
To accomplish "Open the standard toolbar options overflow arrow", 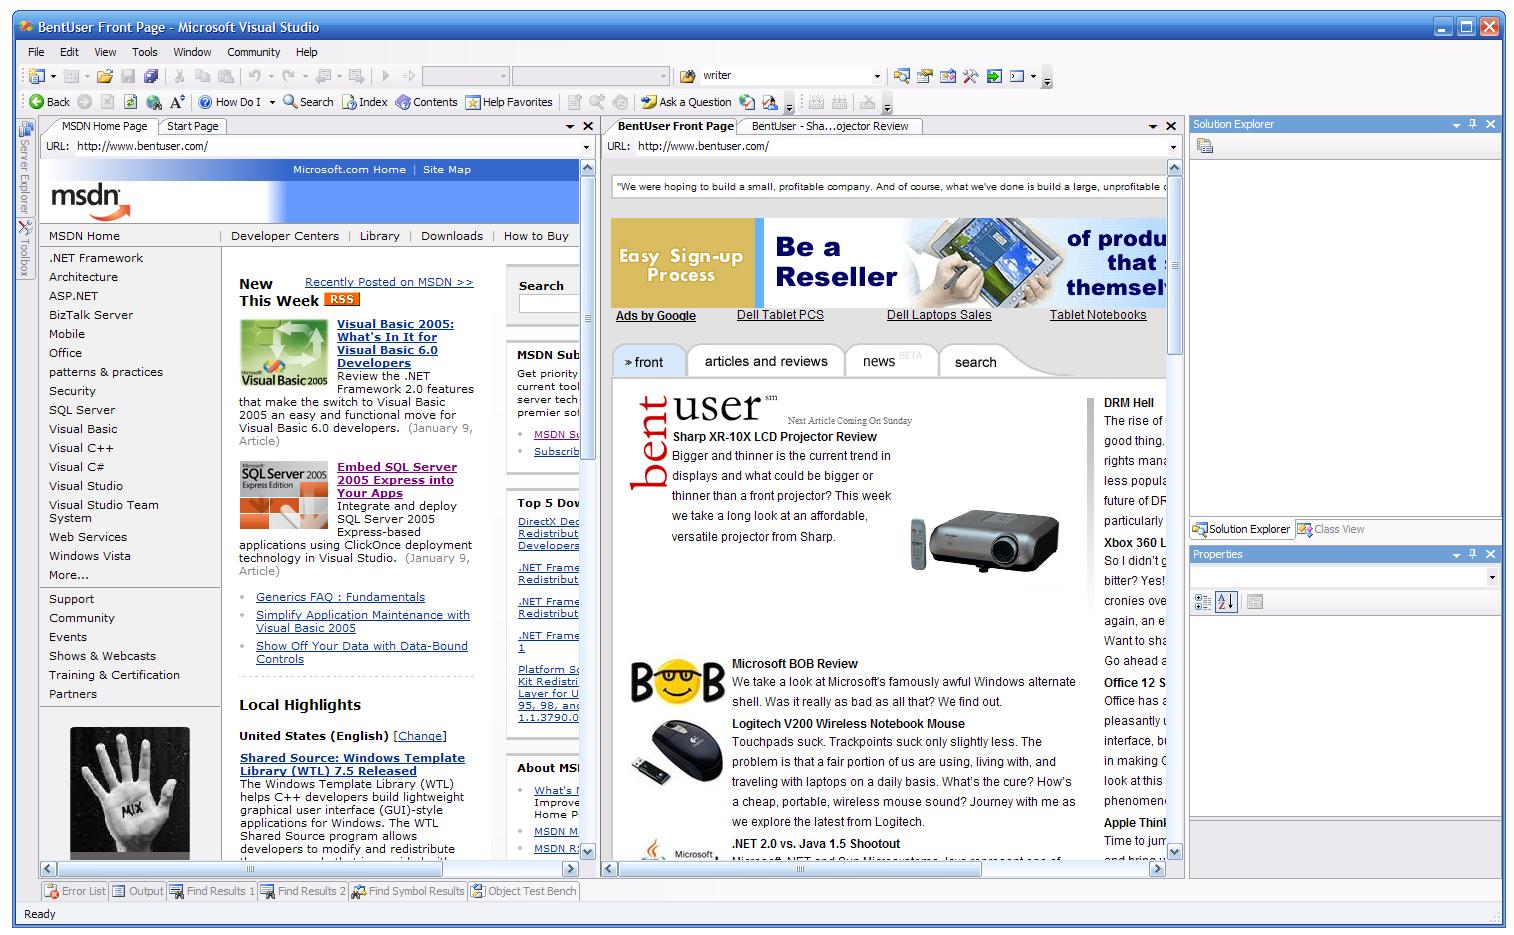I will (1047, 78).
